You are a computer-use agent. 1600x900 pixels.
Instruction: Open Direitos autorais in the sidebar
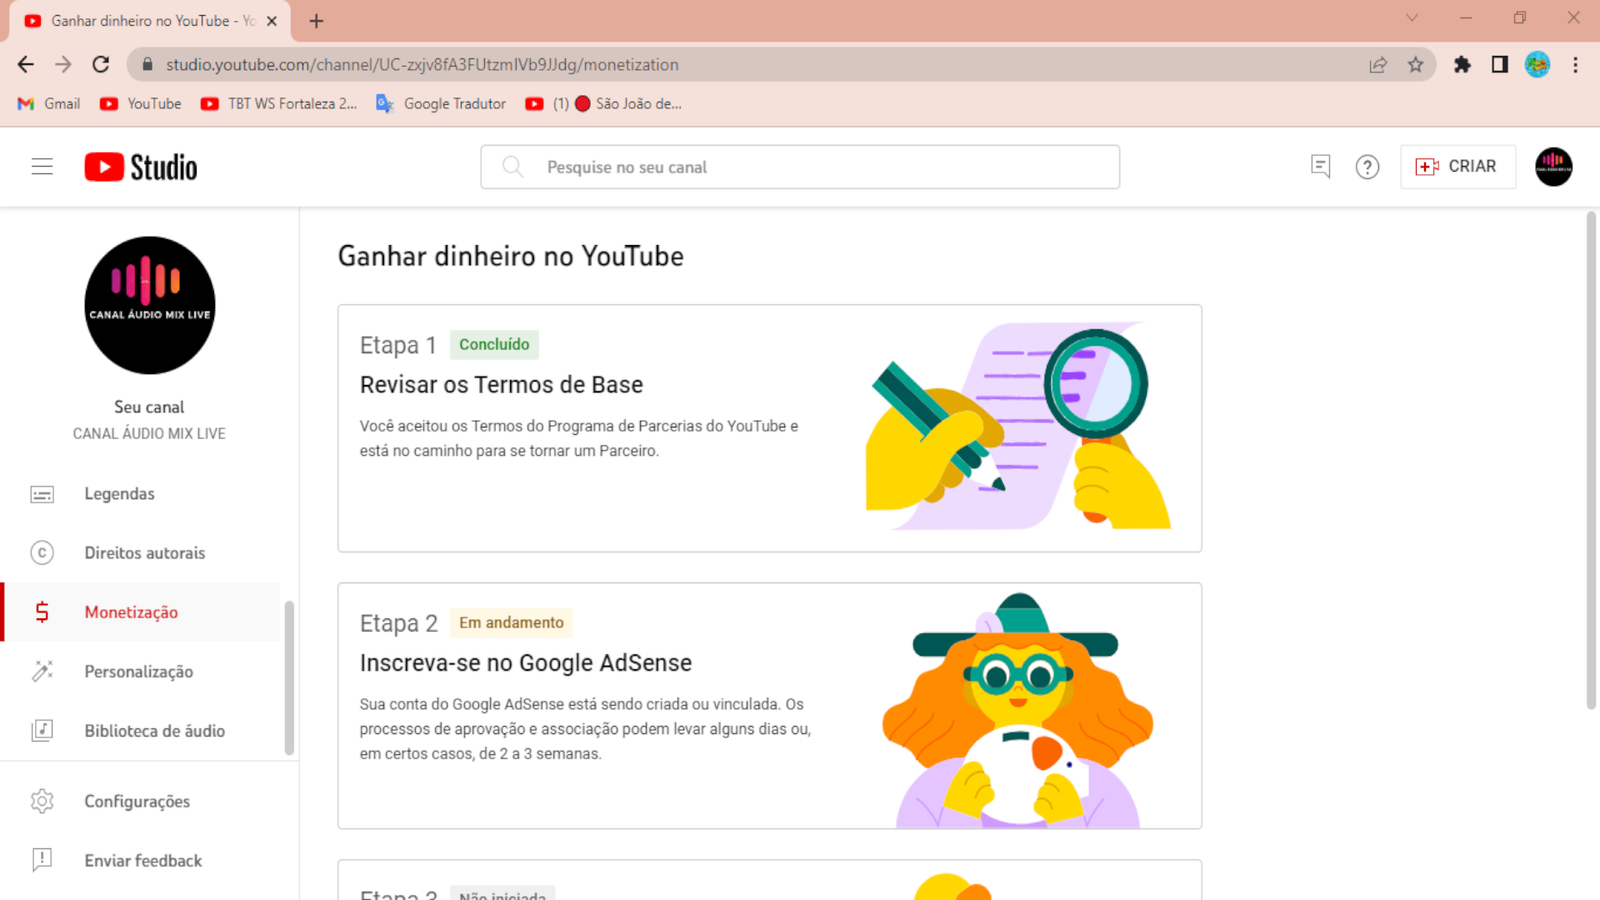click(x=142, y=553)
